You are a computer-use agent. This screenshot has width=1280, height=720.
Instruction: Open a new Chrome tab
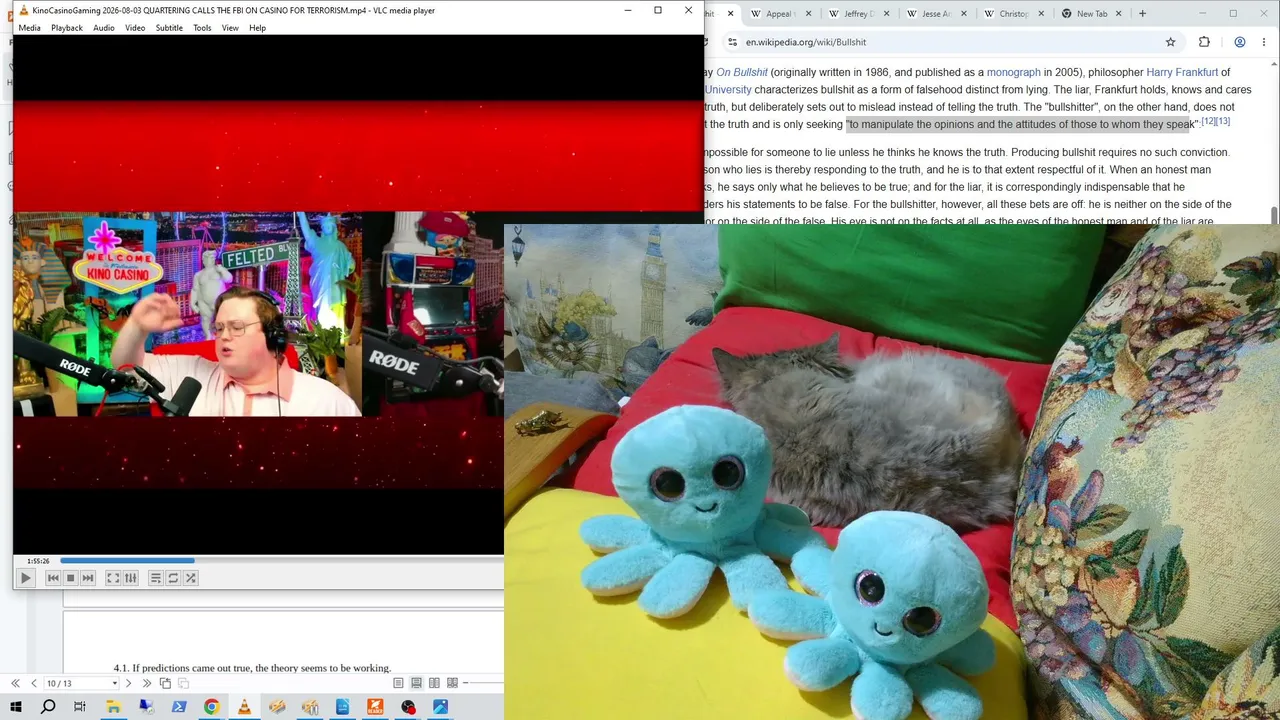tap(1142, 14)
